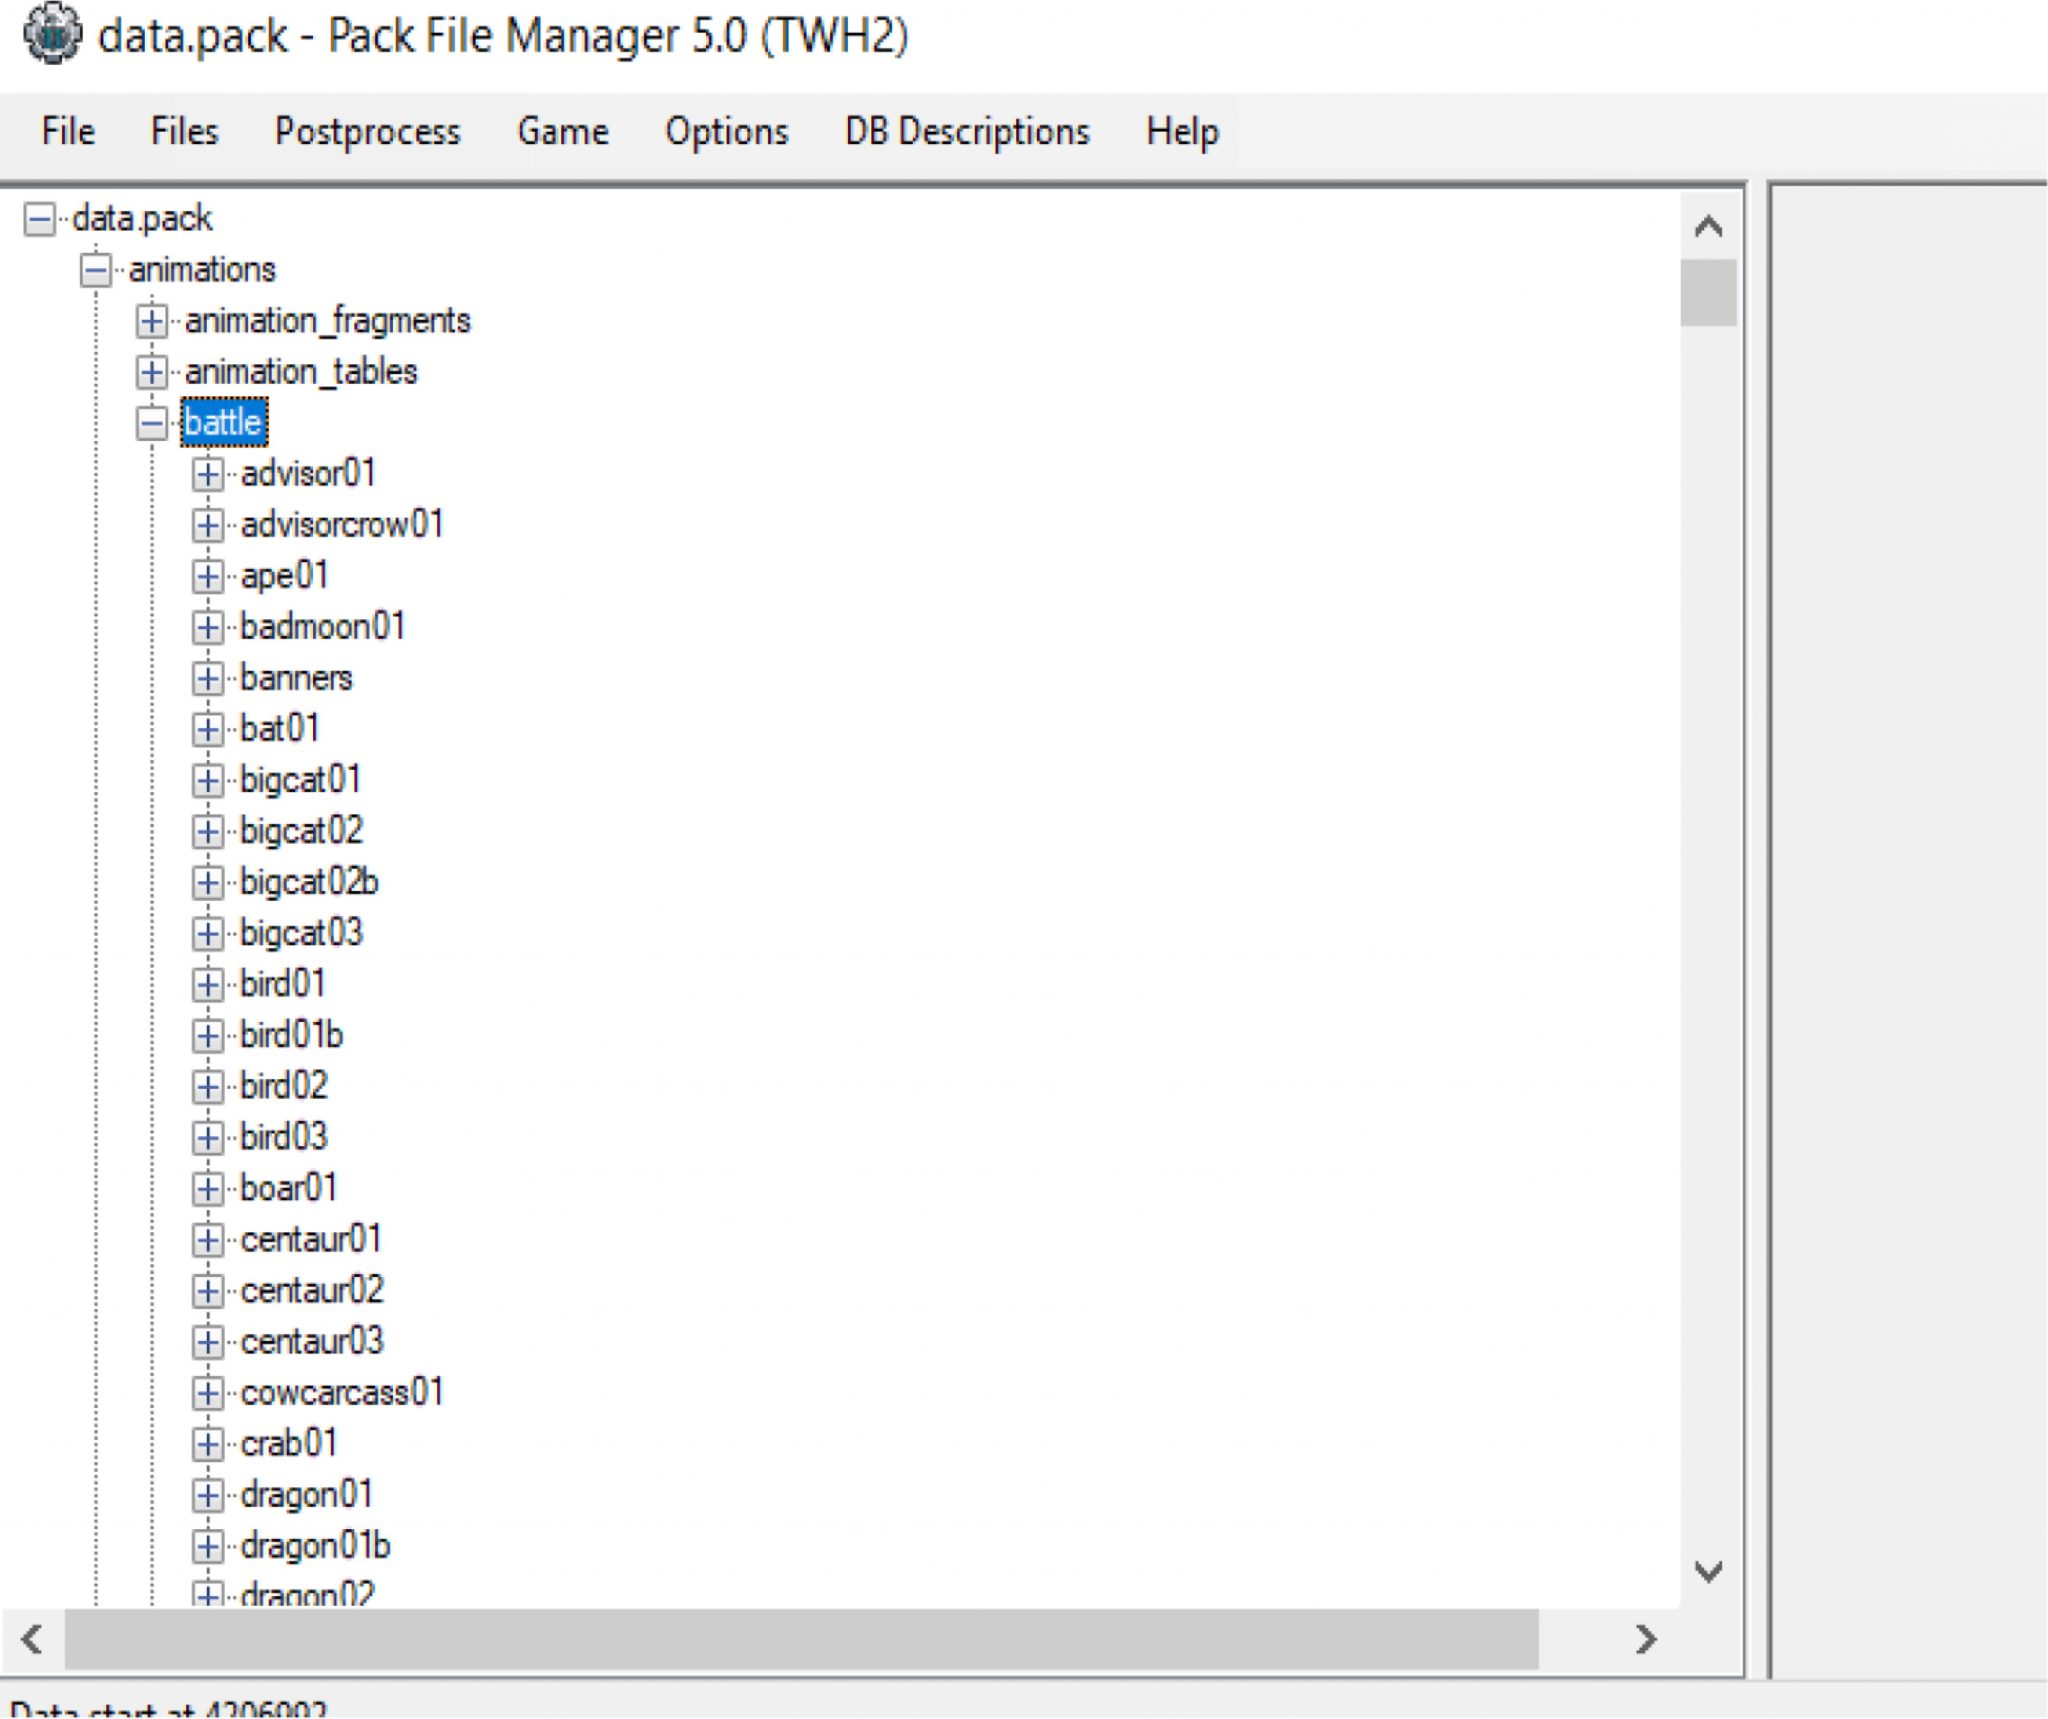Open the File menu
2048x1719 pixels.
click(x=68, y=131)
